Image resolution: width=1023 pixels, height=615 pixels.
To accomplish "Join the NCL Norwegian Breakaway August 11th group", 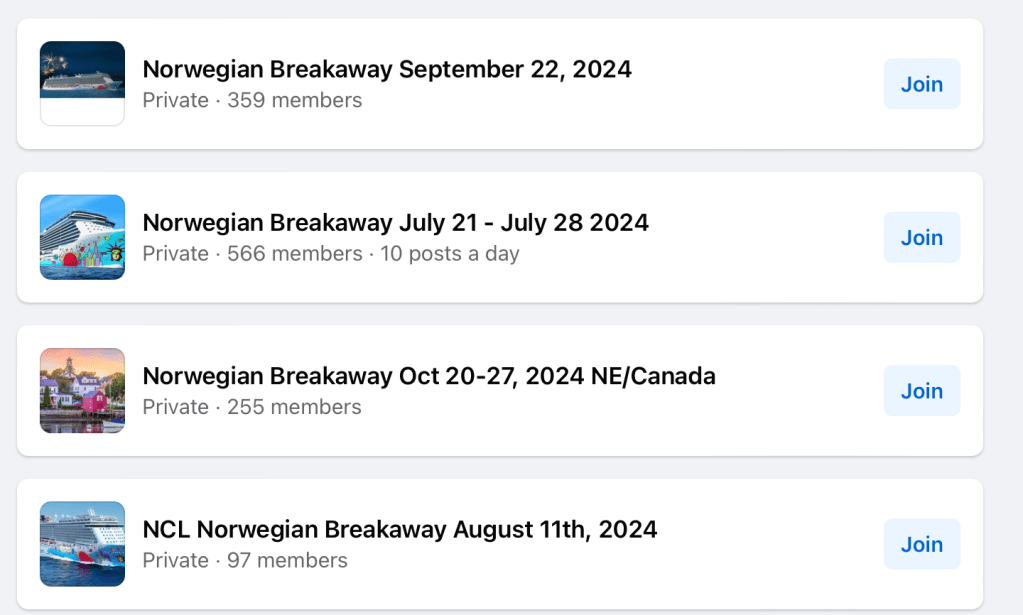I will (921, 544).
